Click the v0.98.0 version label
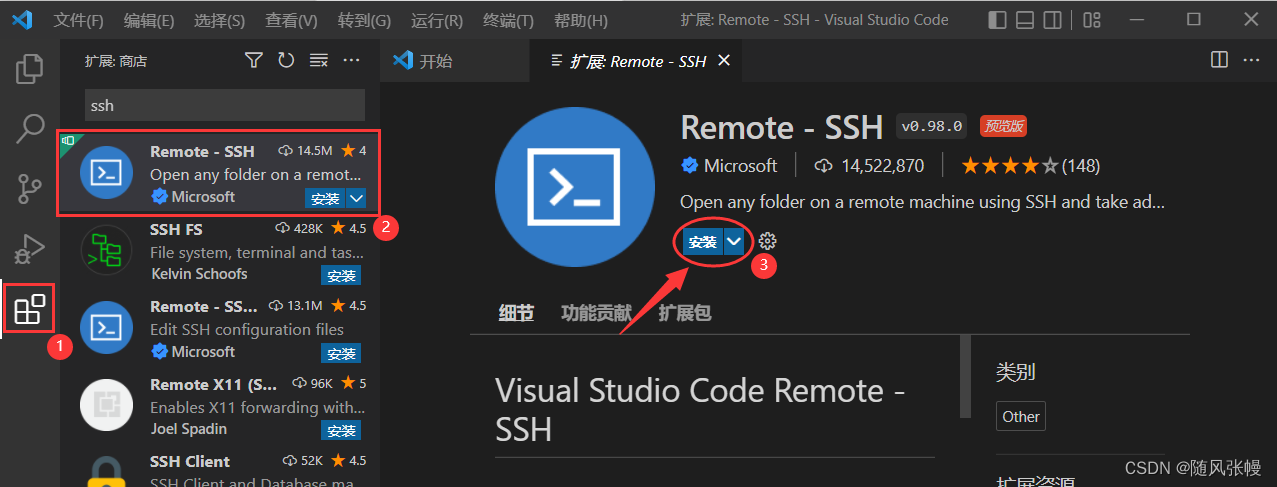 point(932,126)
